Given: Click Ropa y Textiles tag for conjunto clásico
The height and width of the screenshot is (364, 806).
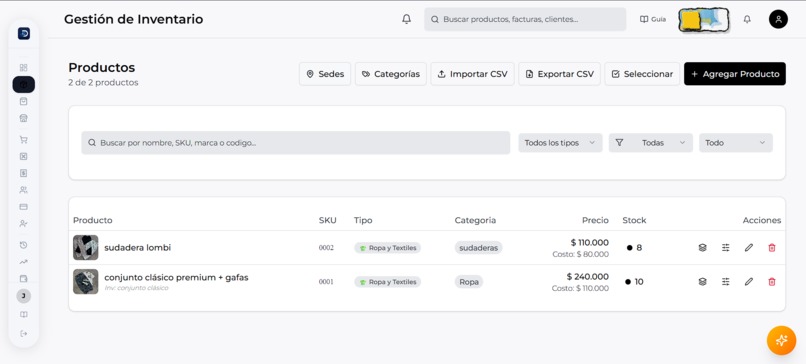Looking at the screenshot, I should (388, 282).
